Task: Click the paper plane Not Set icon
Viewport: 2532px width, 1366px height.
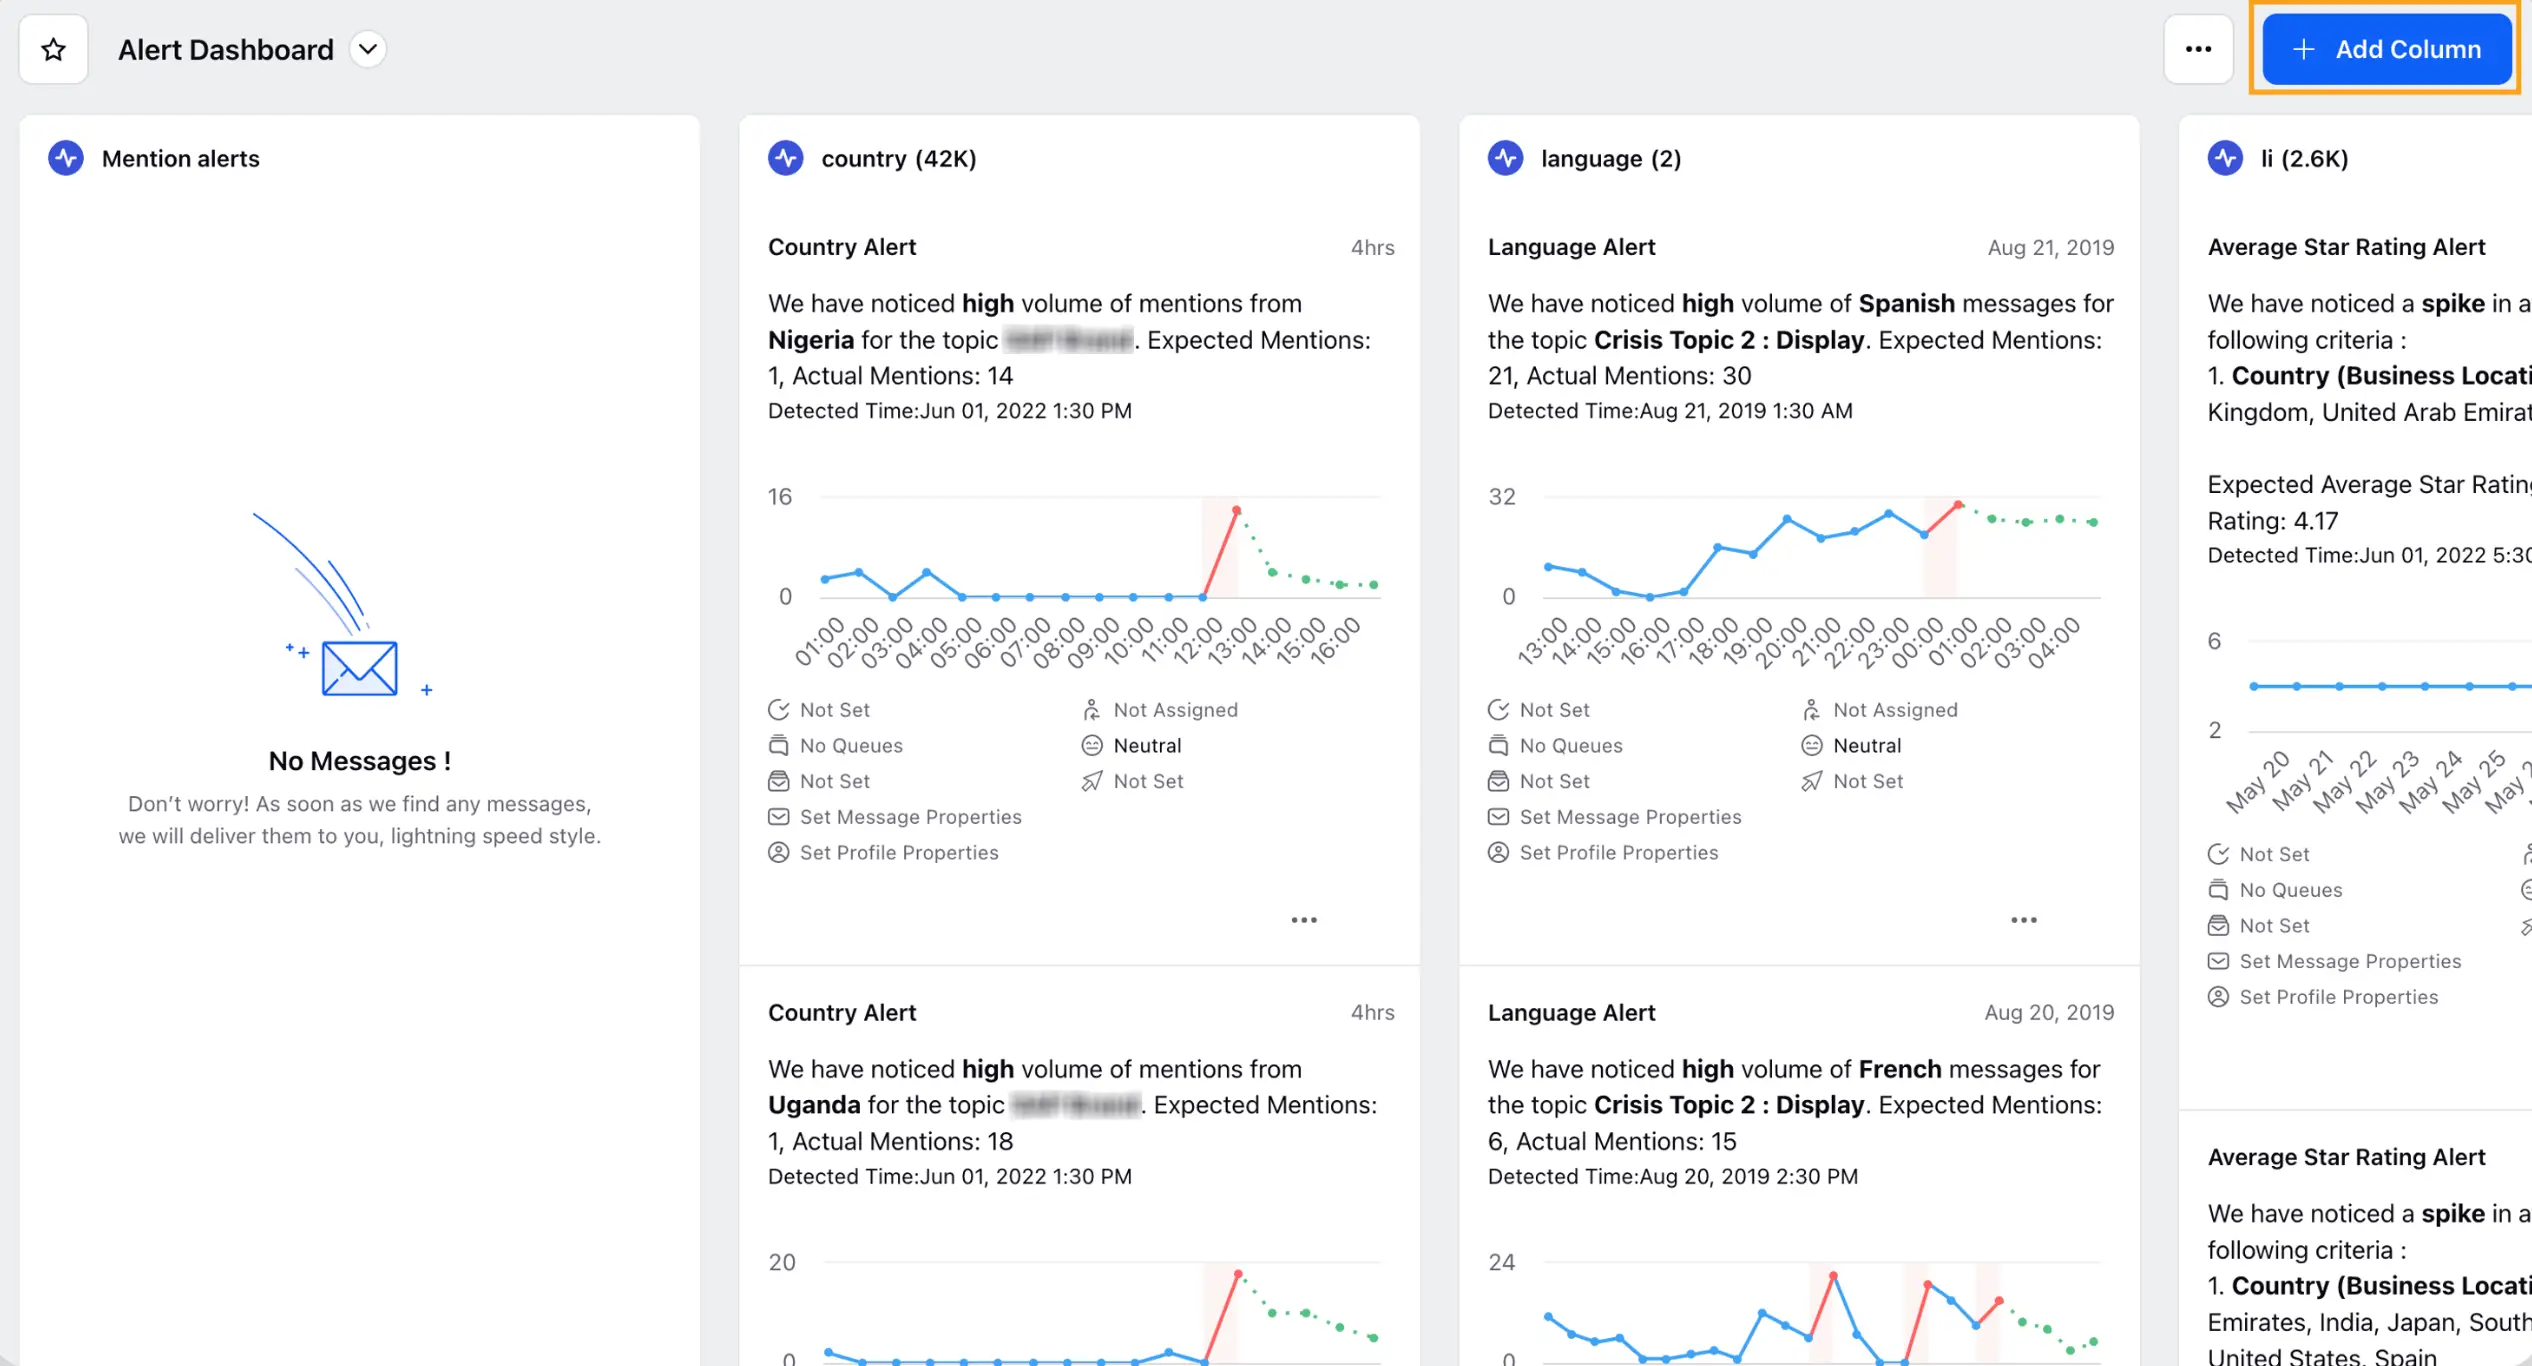Action: pos(1092,780)
